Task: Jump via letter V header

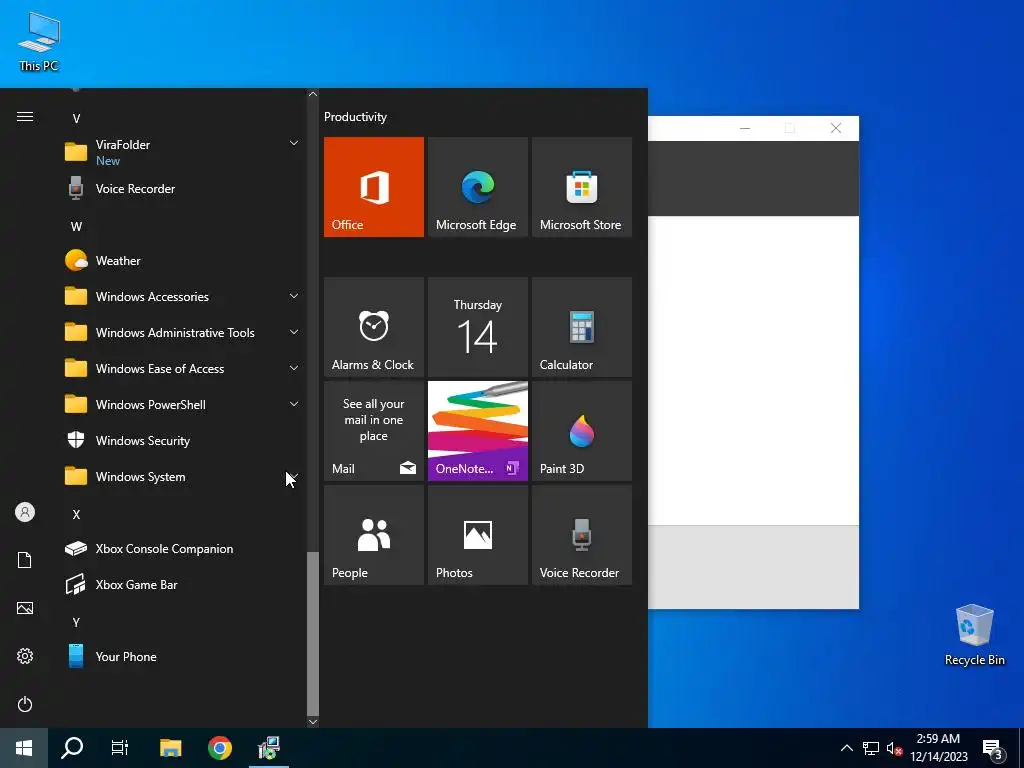Action: tap(76, 118)
